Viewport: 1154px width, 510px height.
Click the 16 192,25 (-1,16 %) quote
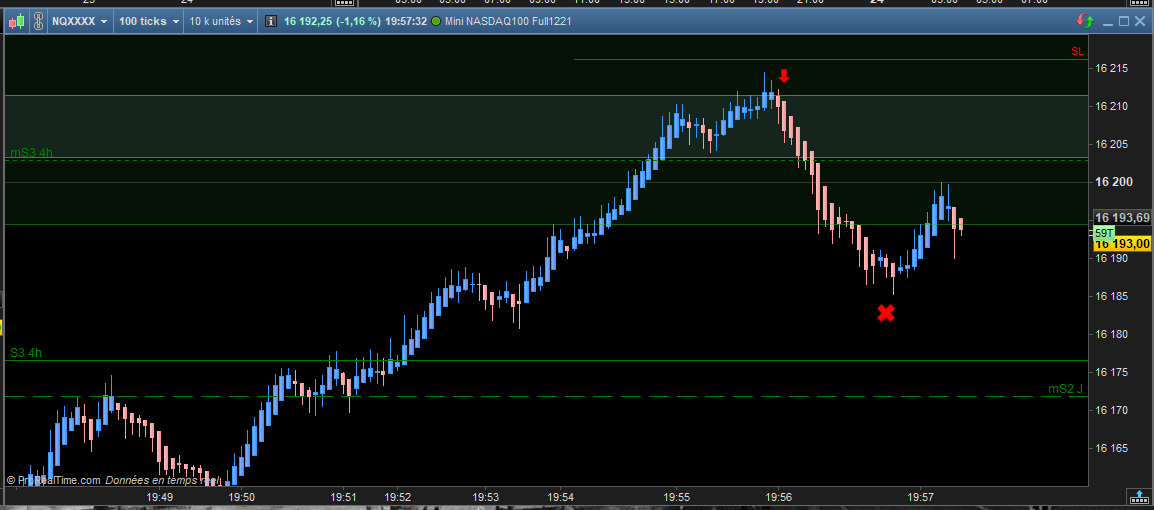(333, 21)
